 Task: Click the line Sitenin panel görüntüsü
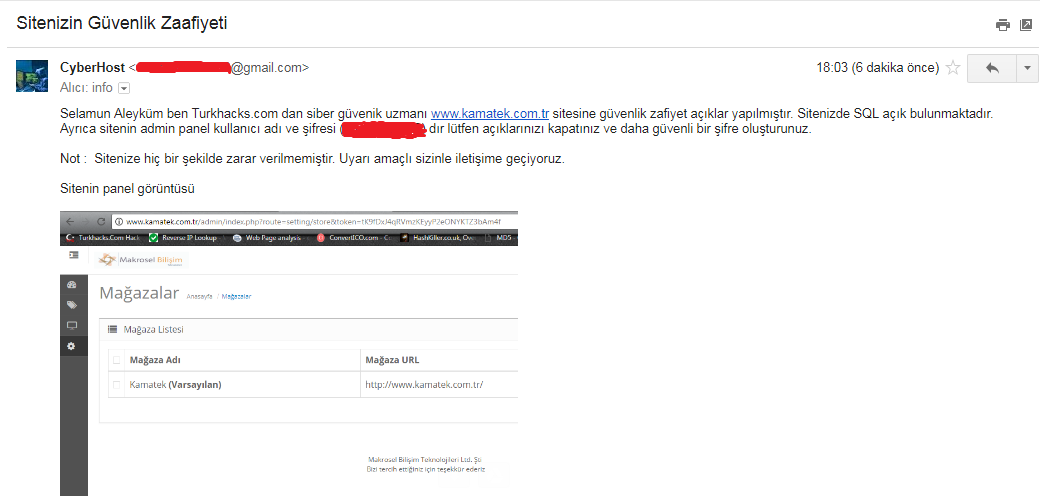[x=127, y=189]
